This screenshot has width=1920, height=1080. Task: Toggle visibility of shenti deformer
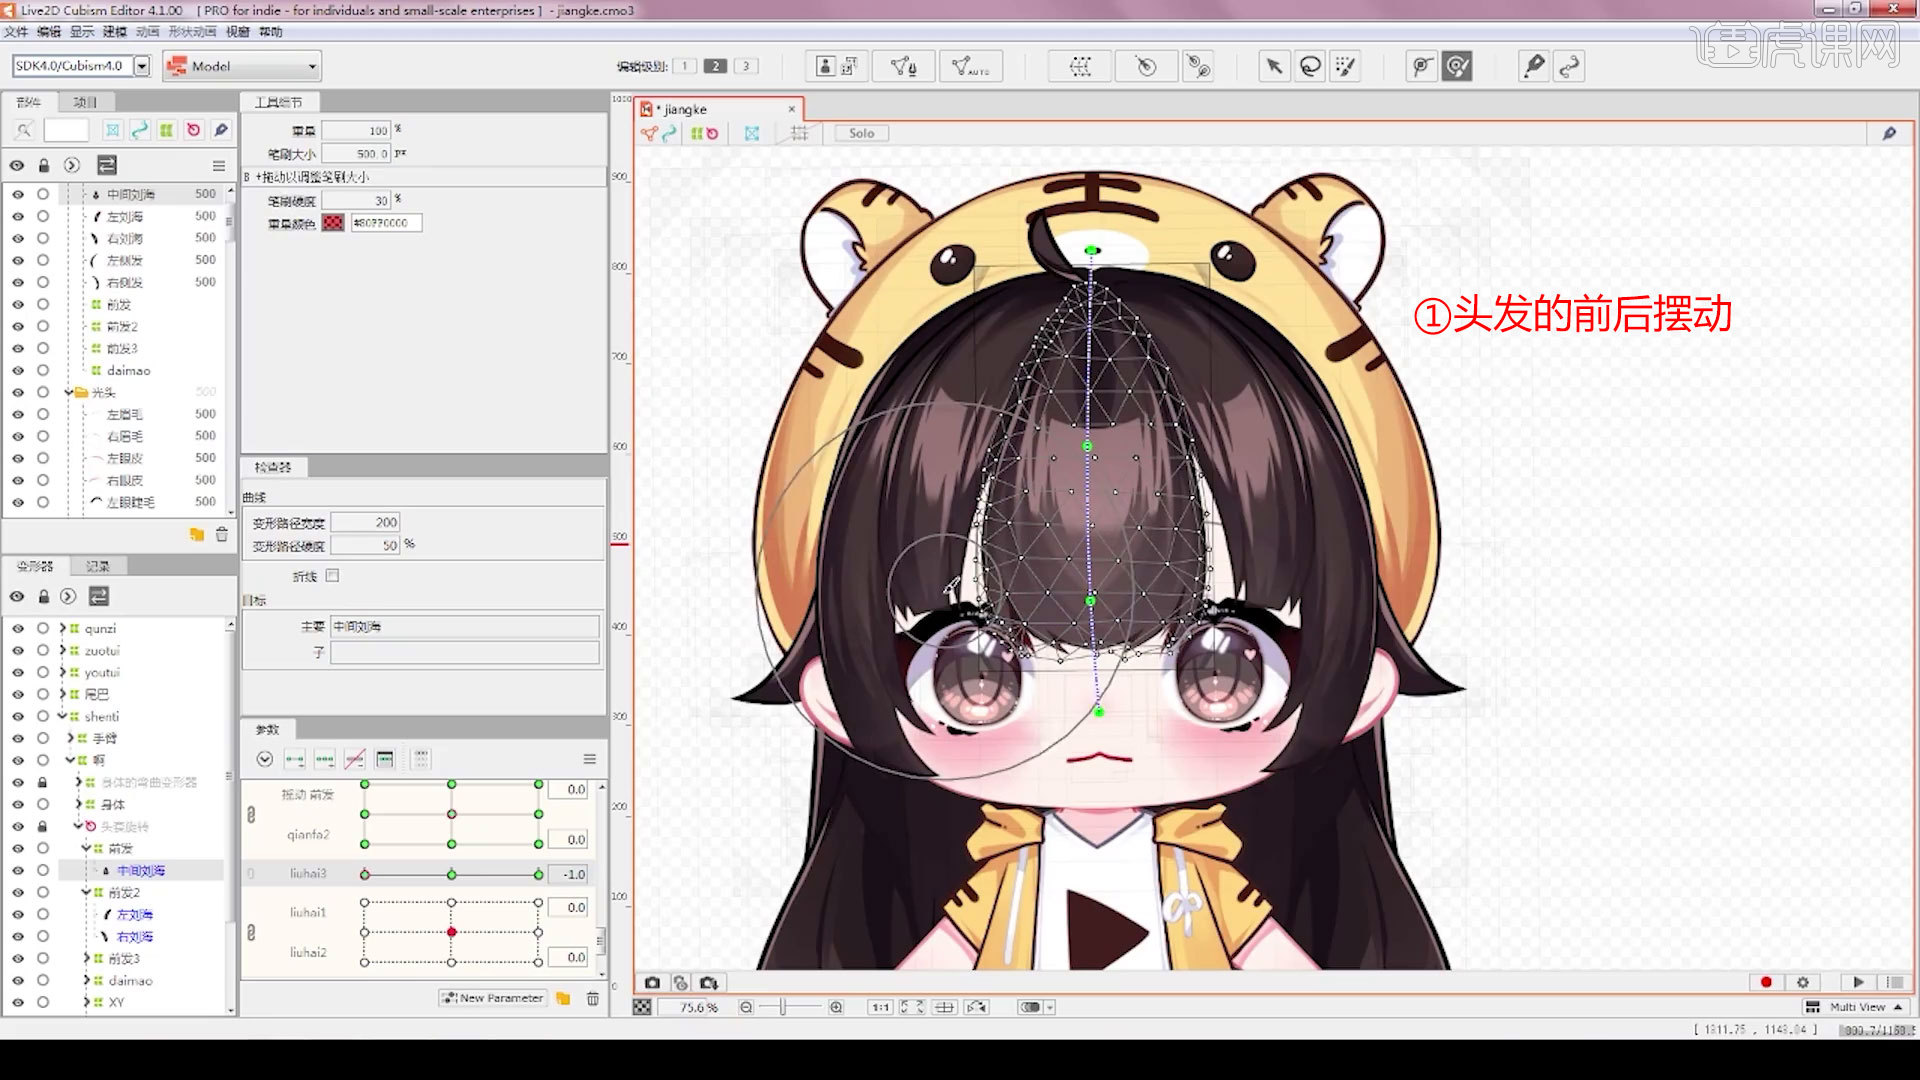[x=17, y=717]
